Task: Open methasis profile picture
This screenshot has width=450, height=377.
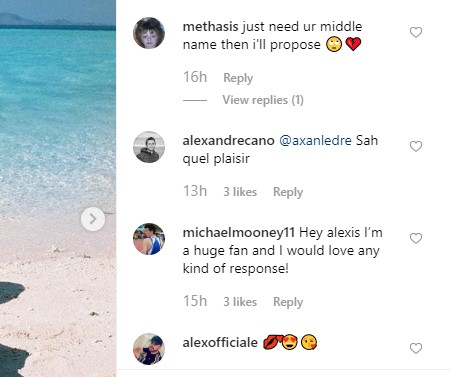Action: 149,33
